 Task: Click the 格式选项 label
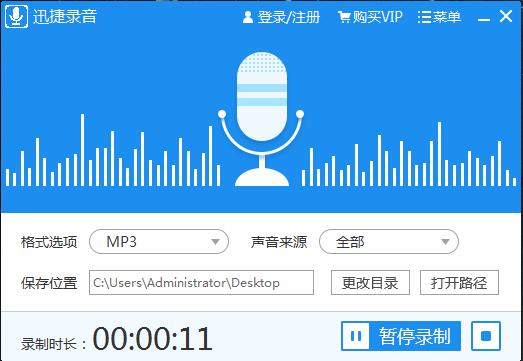tap(49, 242)
